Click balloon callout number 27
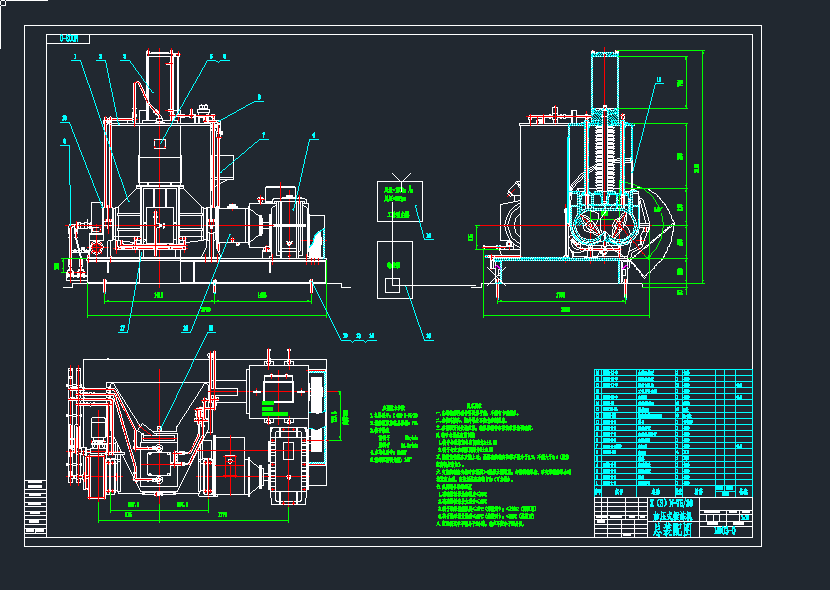This screenshot has width=830, height=590. point(122,327)
